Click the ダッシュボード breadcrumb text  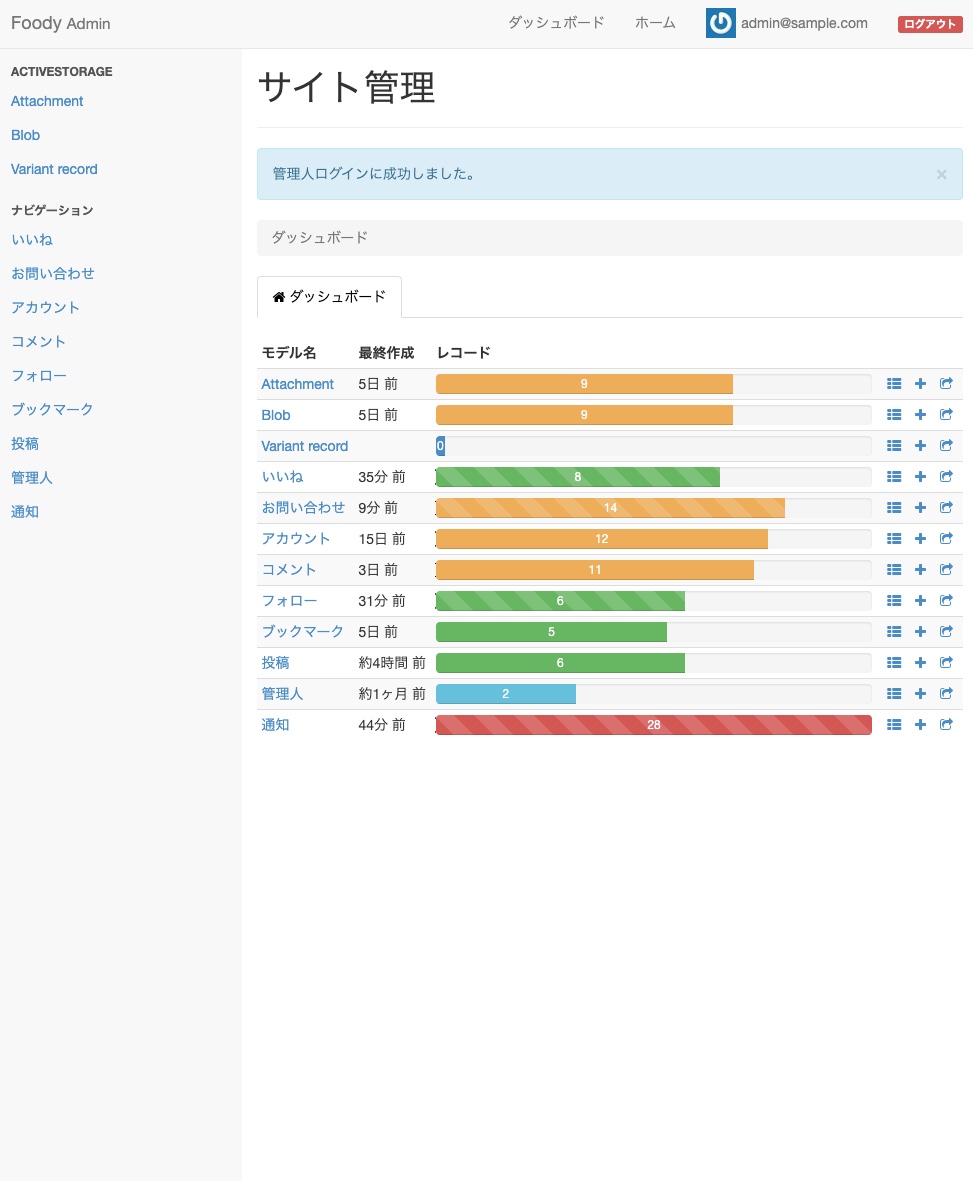[320, 237]
